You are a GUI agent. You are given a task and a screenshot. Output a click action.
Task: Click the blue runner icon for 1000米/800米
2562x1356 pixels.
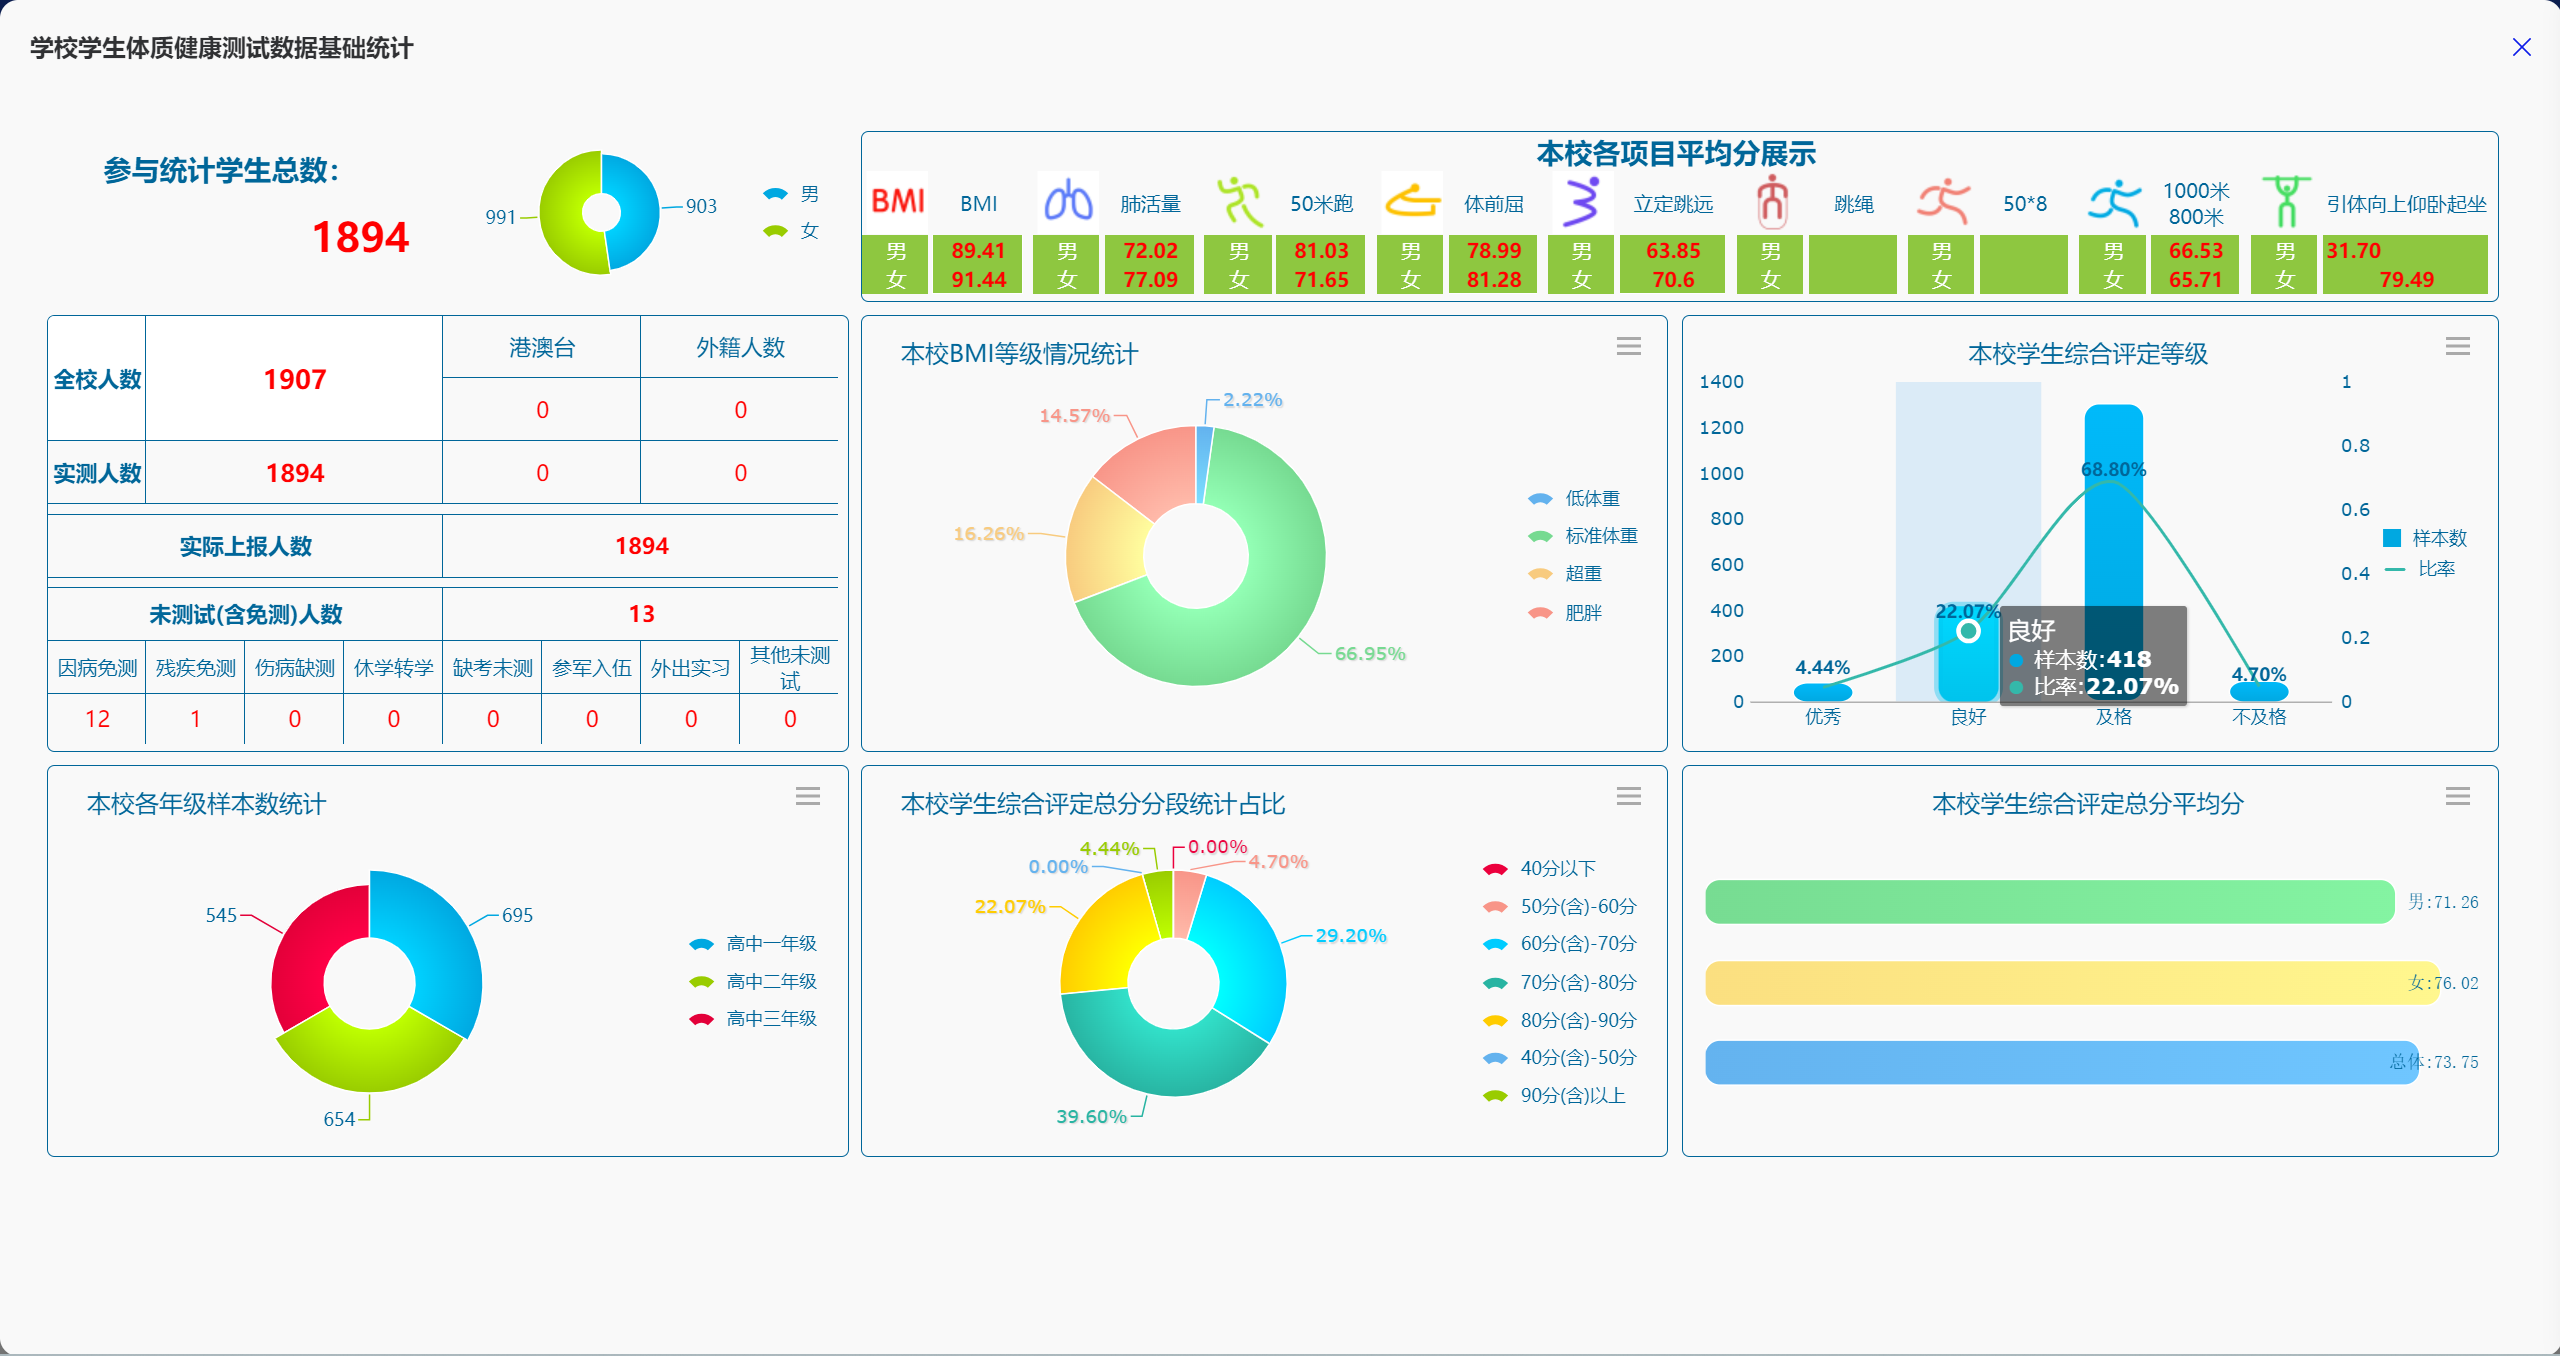[x=2113, y=202]
